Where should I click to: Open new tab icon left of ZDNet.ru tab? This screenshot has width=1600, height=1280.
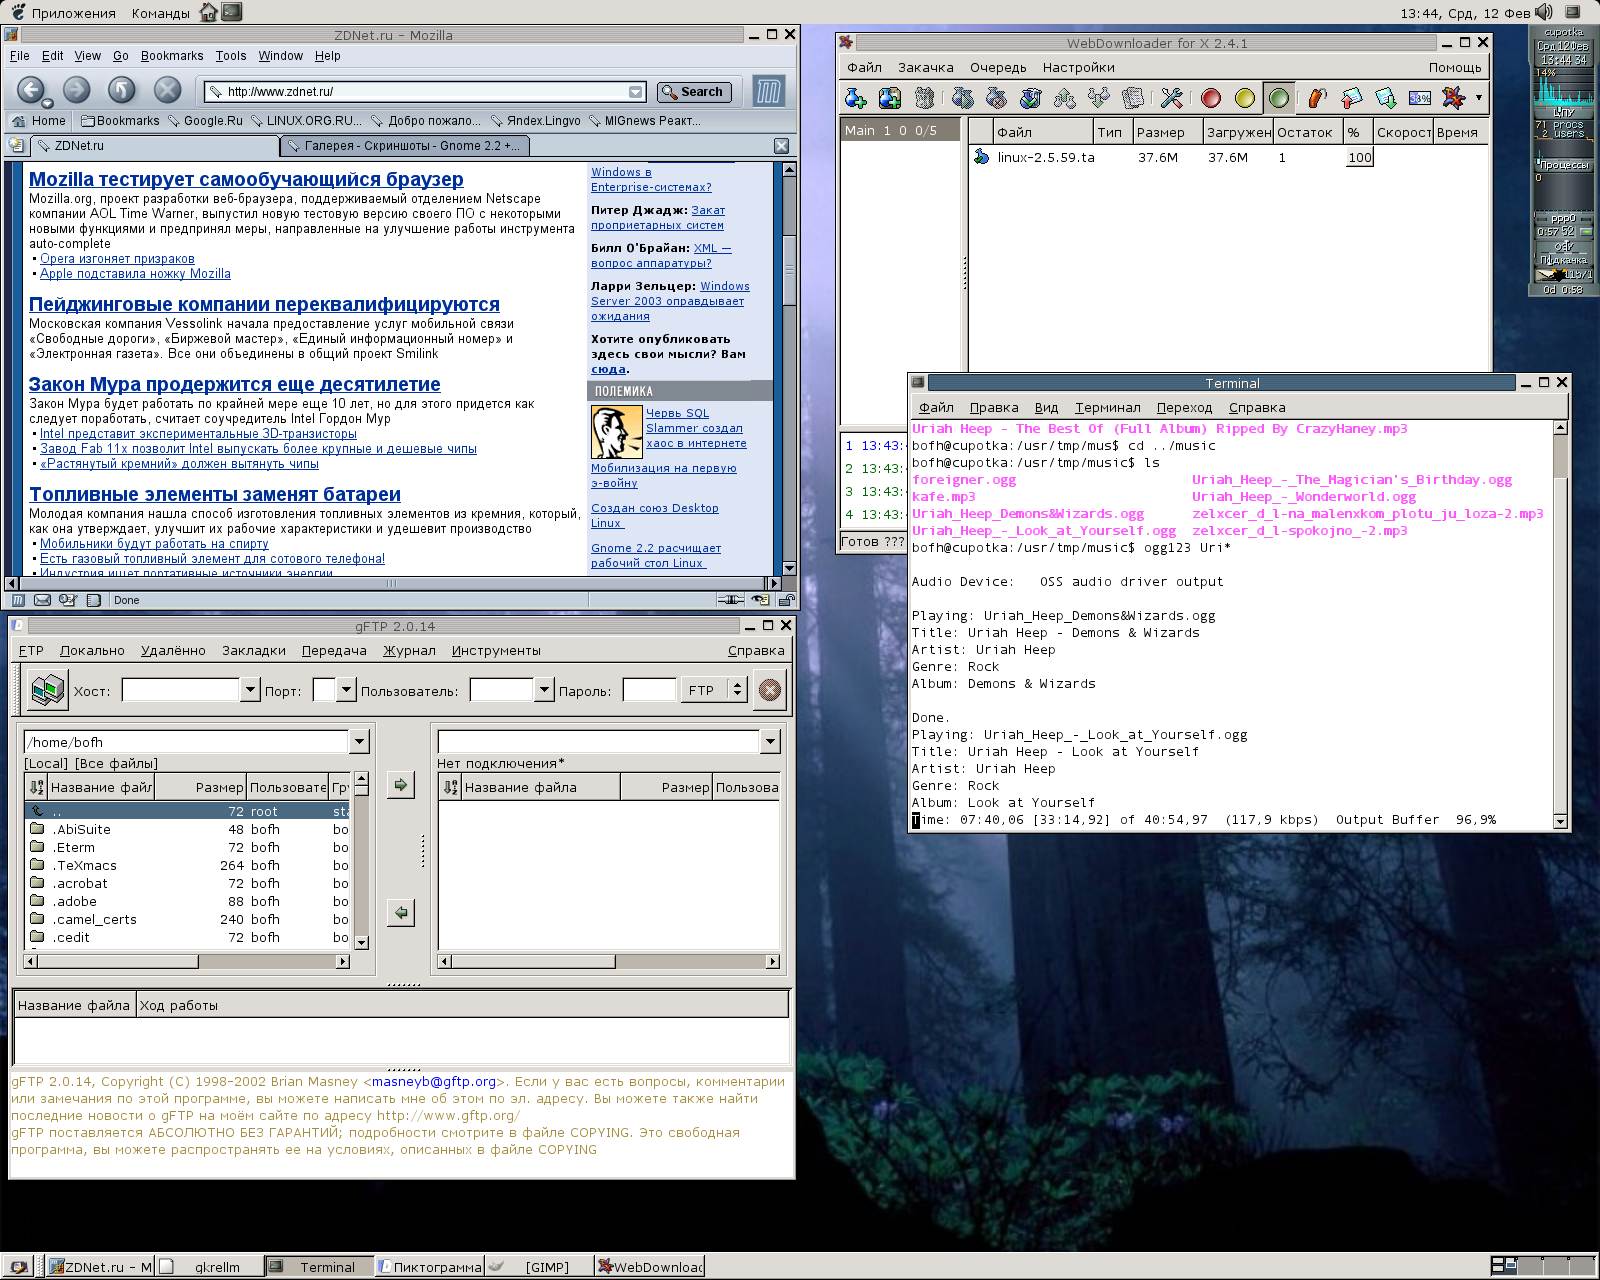pyautogui.click(x=15, y=146)
